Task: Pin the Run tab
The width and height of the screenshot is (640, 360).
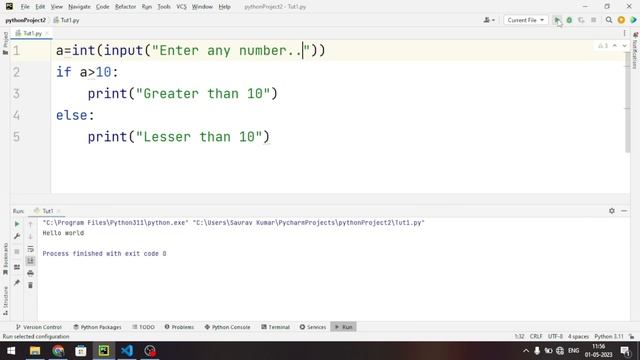Action: pos(17,282)
